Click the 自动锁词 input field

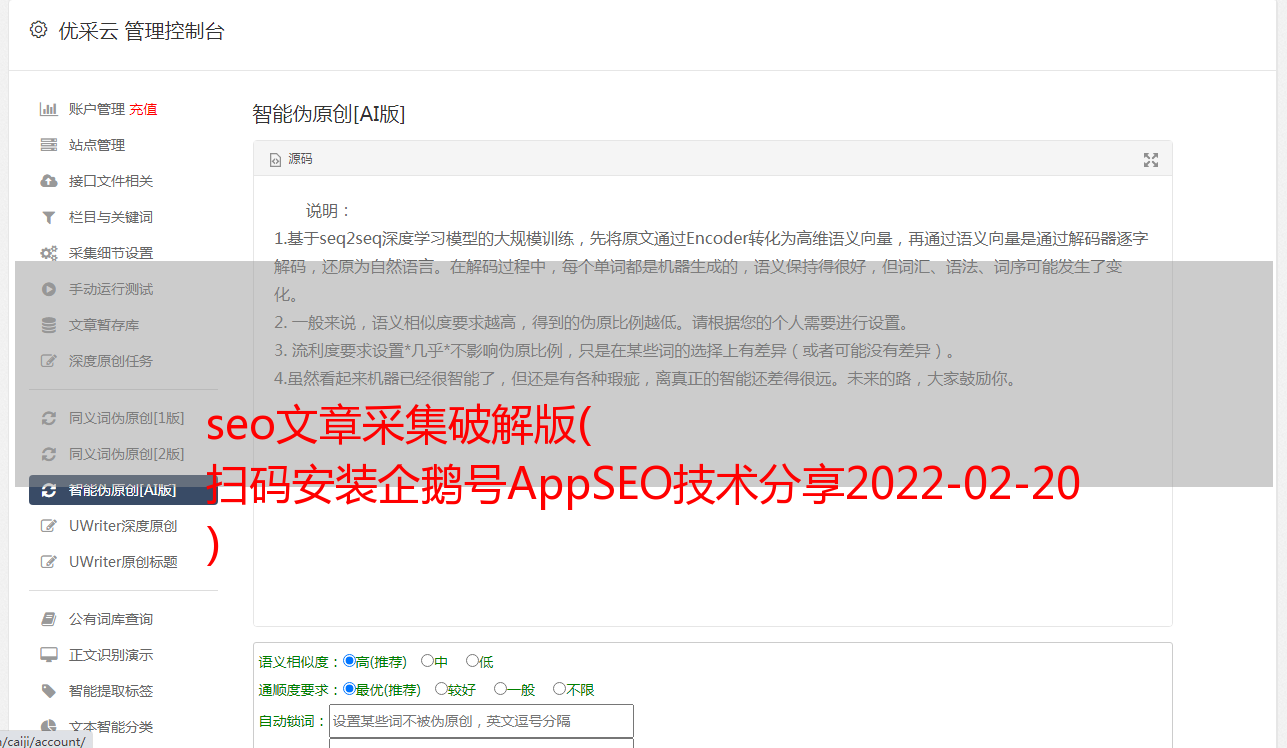pyautogui.click(x=481, y=721)
